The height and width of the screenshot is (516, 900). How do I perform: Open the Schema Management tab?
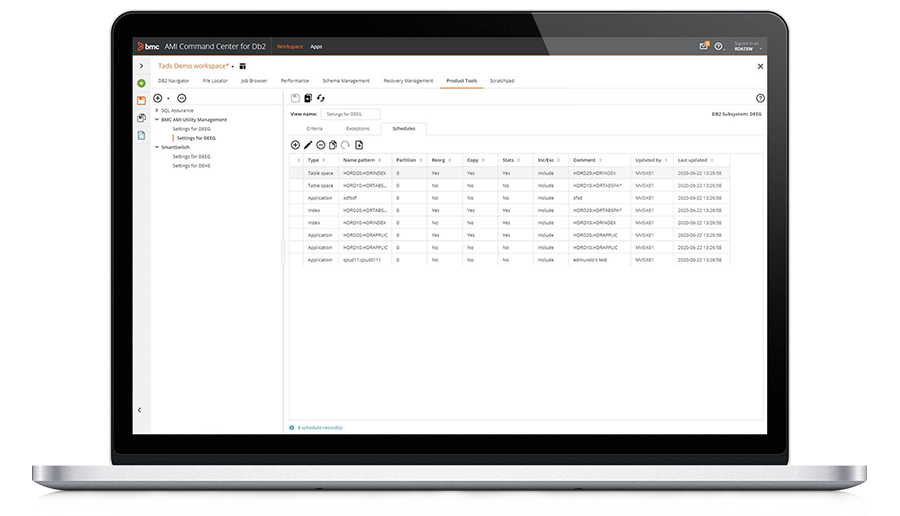pos(345,81)
